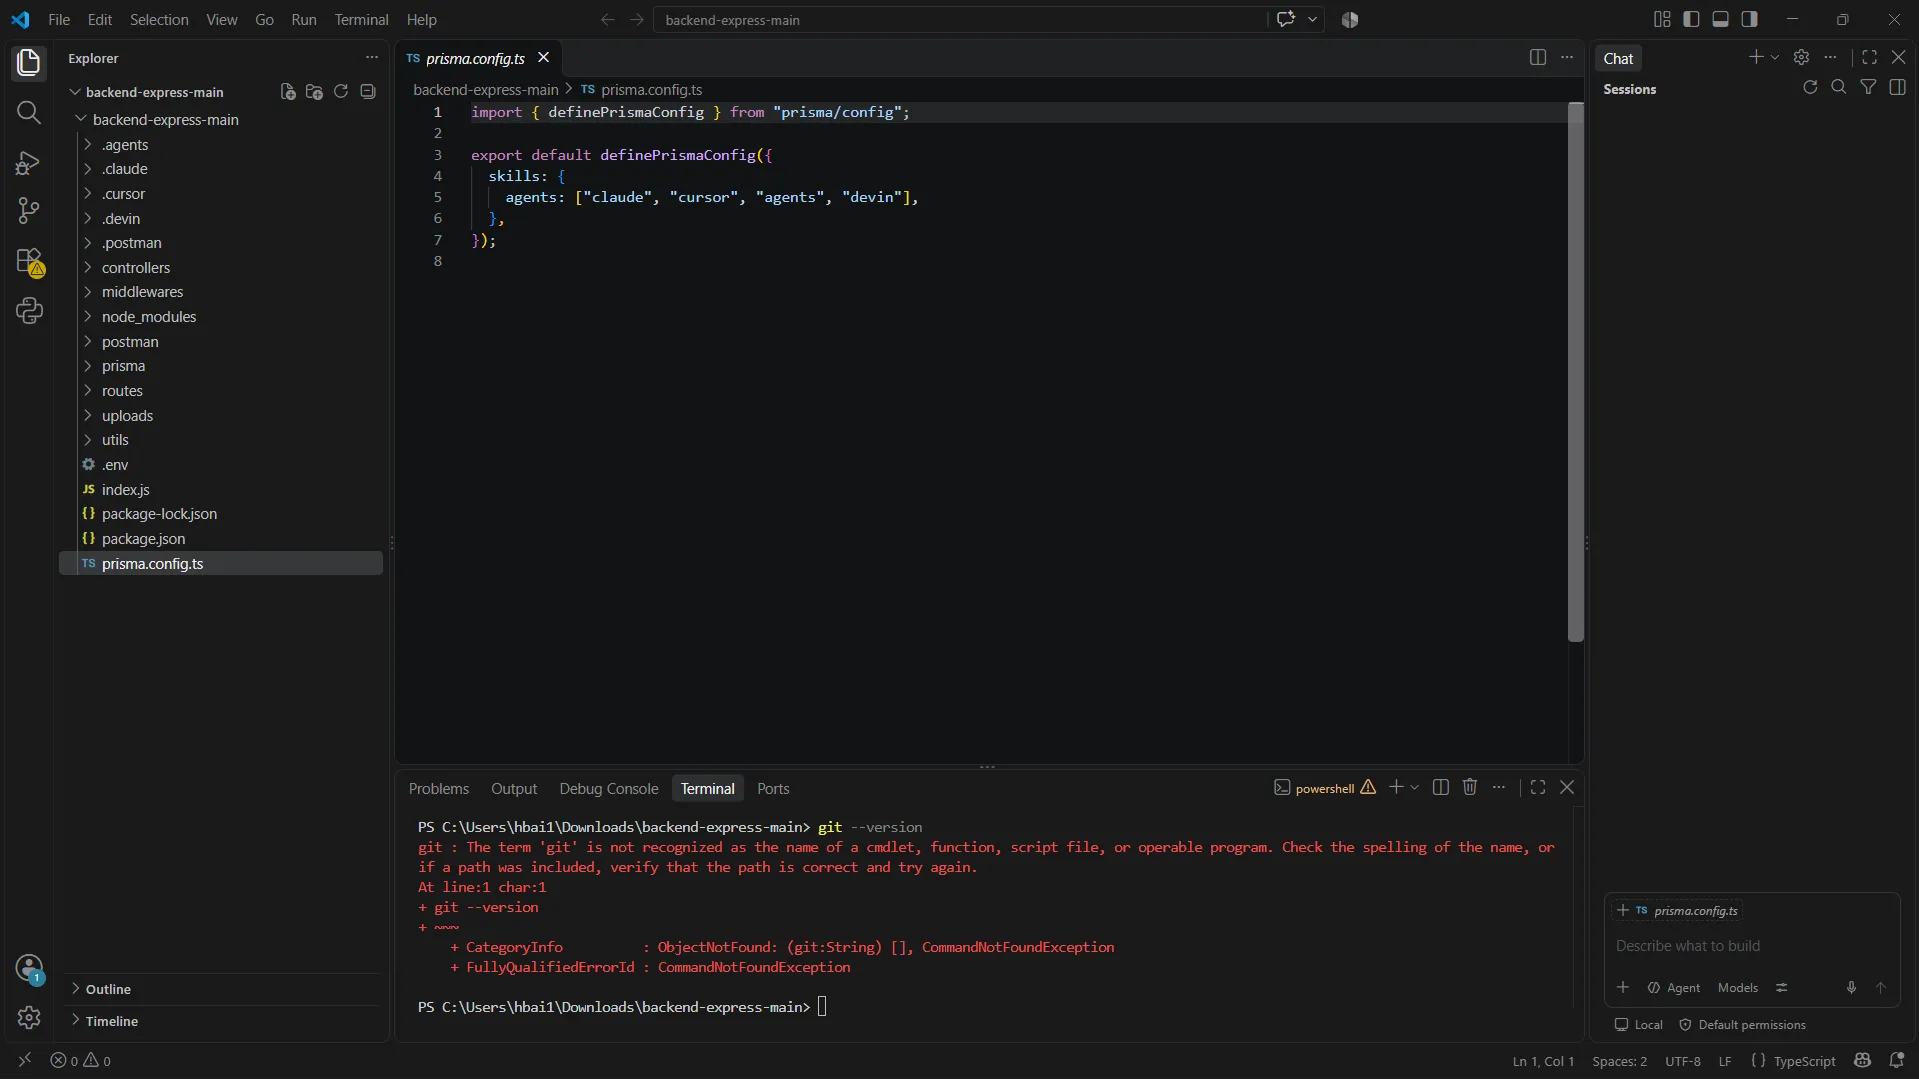
Task: Split the terminal panel
Action: click(x=1441, y=788)
